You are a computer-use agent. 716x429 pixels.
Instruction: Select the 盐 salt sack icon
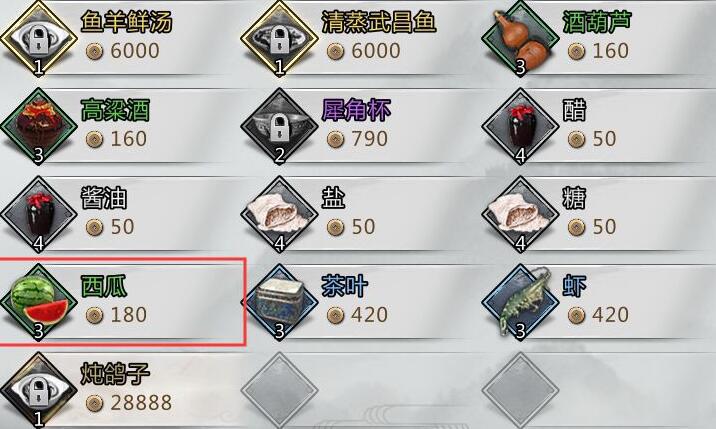point(279,214)
